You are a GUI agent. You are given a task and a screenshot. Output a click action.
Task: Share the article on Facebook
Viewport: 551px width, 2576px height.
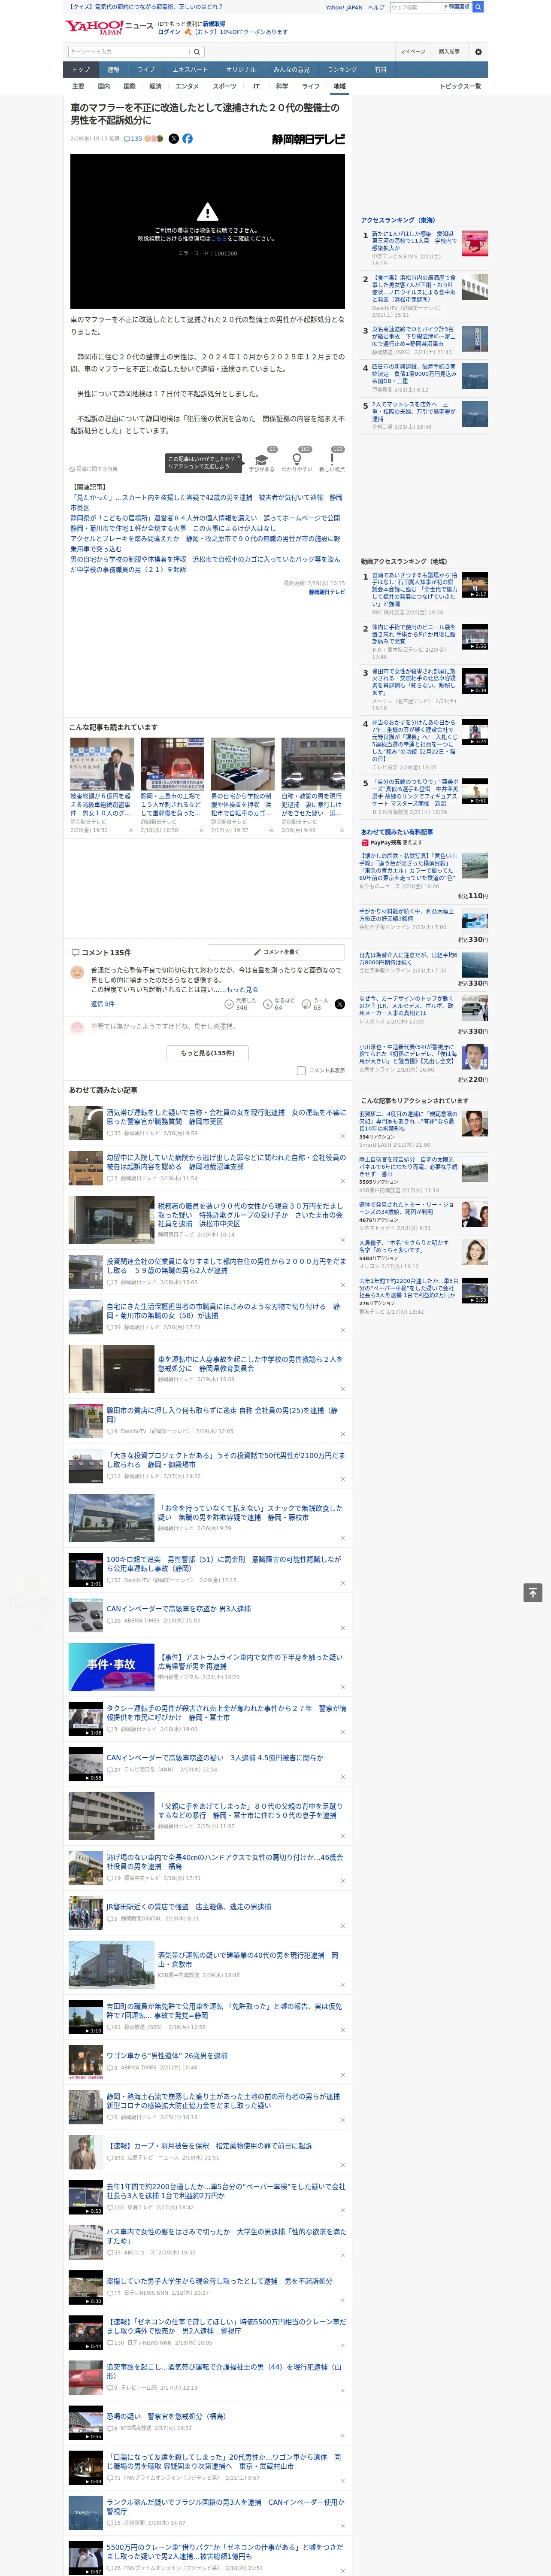point(187,139)
